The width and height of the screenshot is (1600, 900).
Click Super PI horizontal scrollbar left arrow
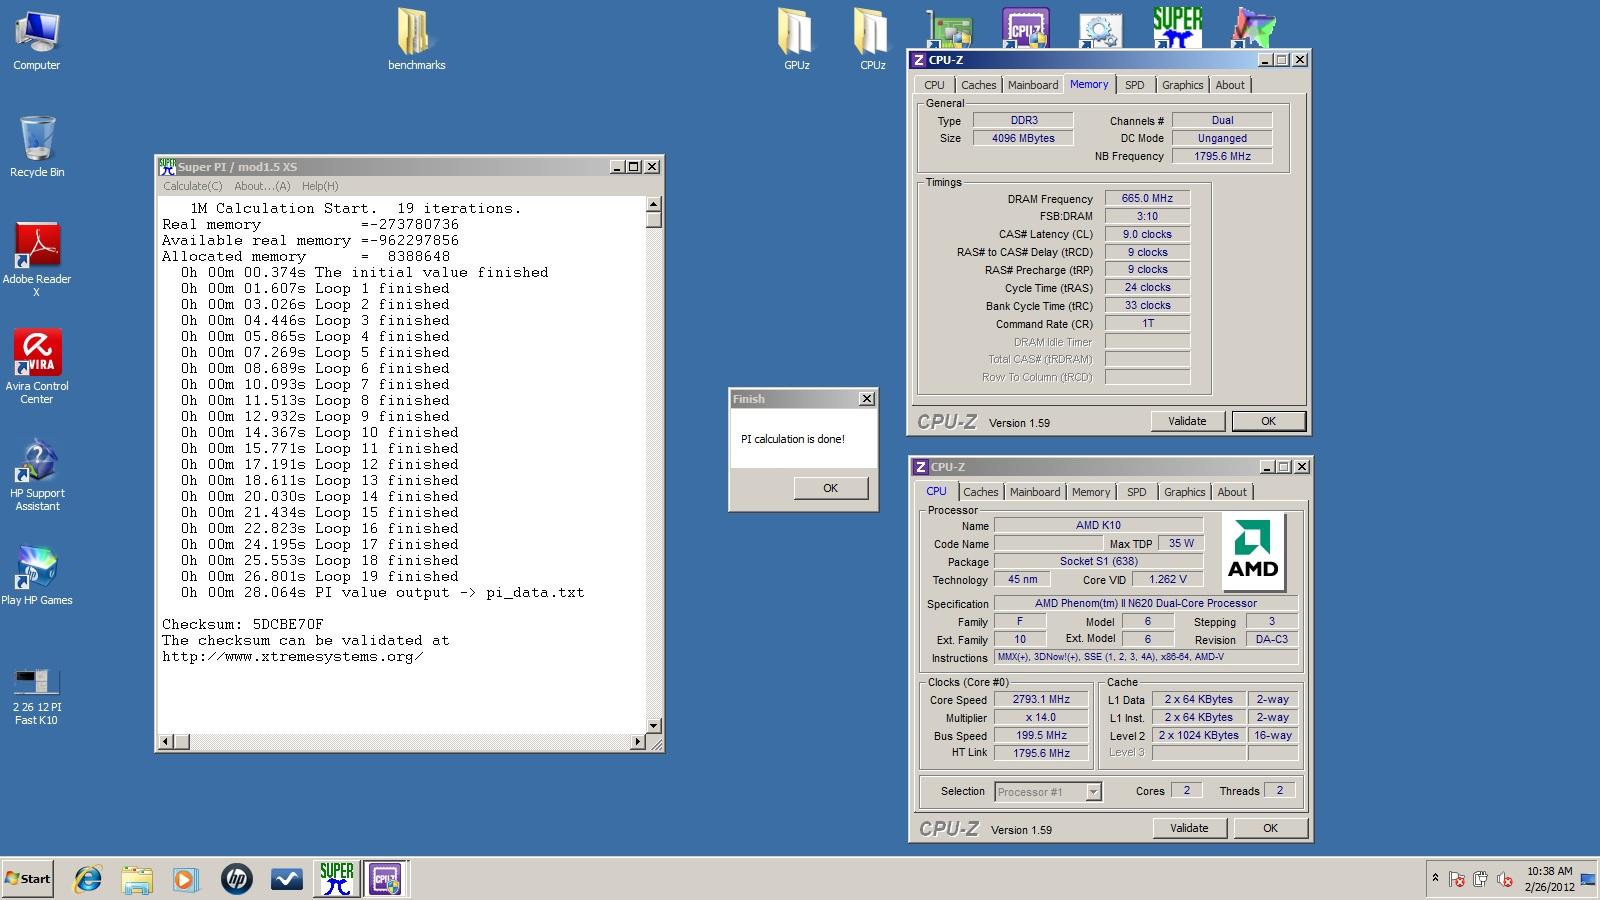click(167, 742)
